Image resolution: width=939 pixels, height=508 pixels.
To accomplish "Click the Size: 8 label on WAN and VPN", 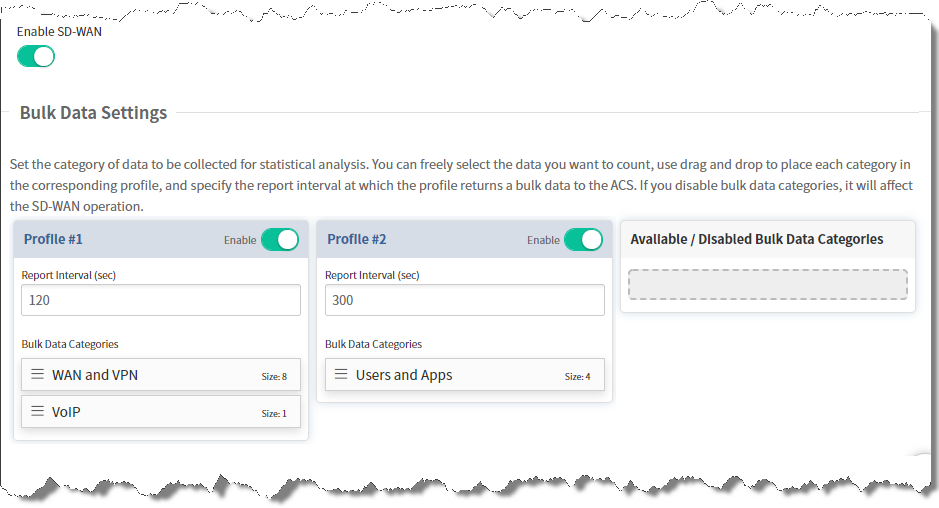I will click(x=274, y=377).
